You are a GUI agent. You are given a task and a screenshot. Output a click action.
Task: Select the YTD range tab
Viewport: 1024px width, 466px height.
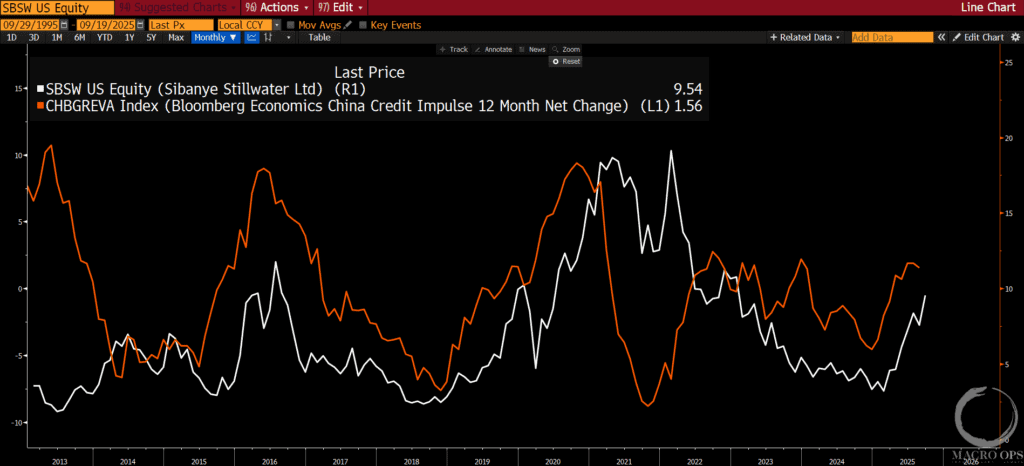tap(104, 37)
